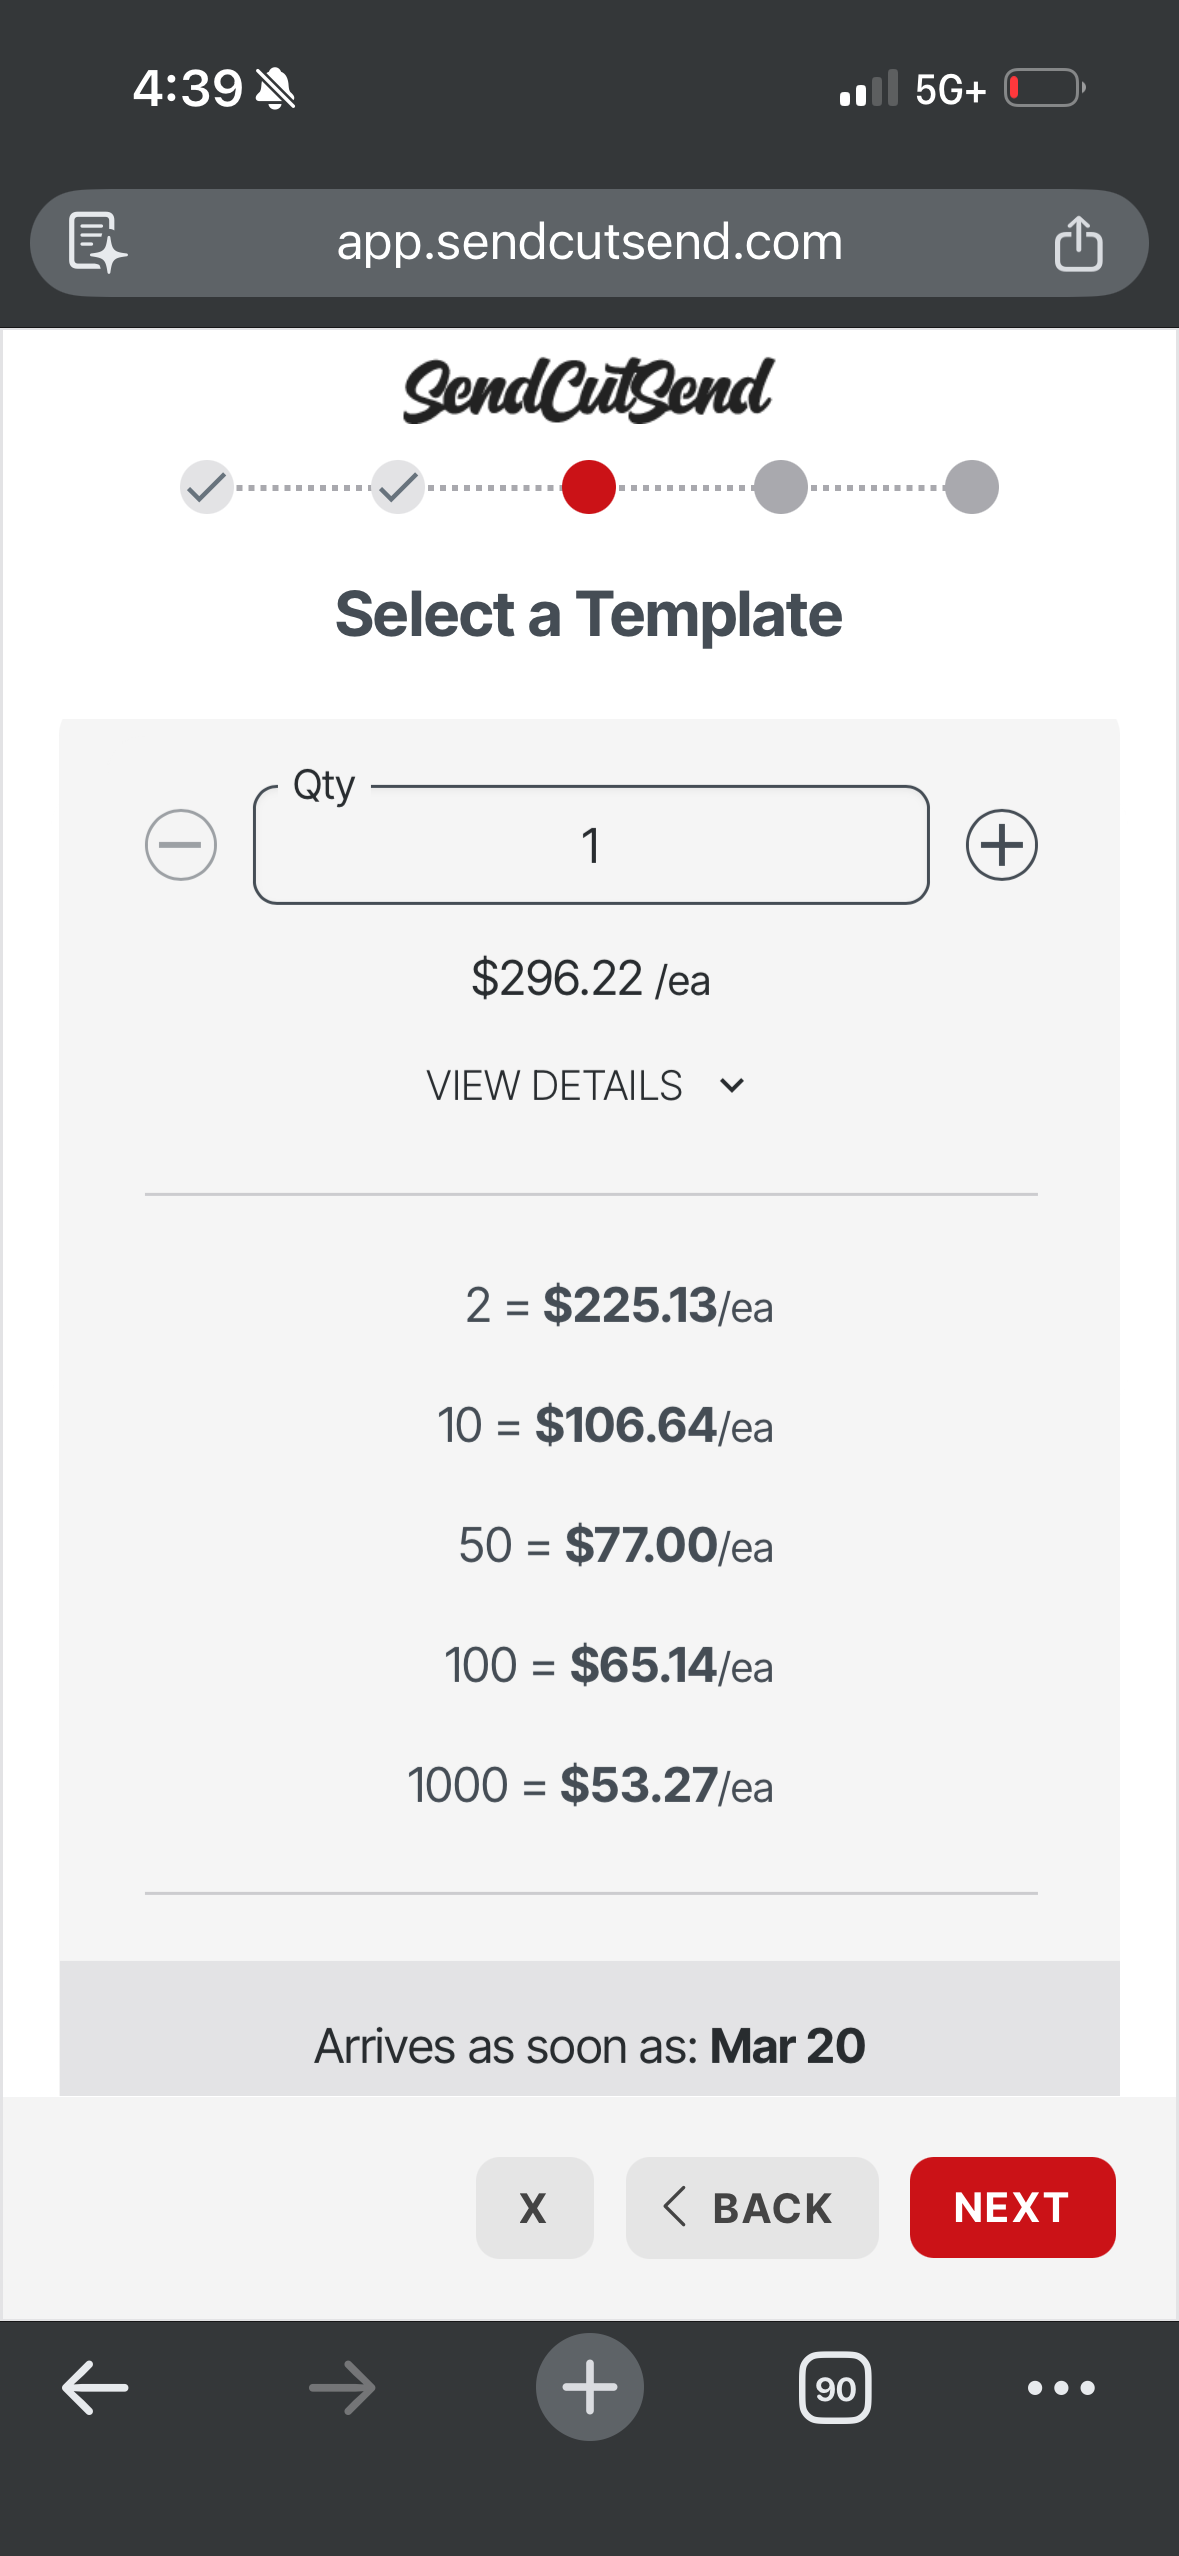This screenshot has width=1179, height=2556.
Task: Tap the share icon in address bar
Action: point(1078,243)
